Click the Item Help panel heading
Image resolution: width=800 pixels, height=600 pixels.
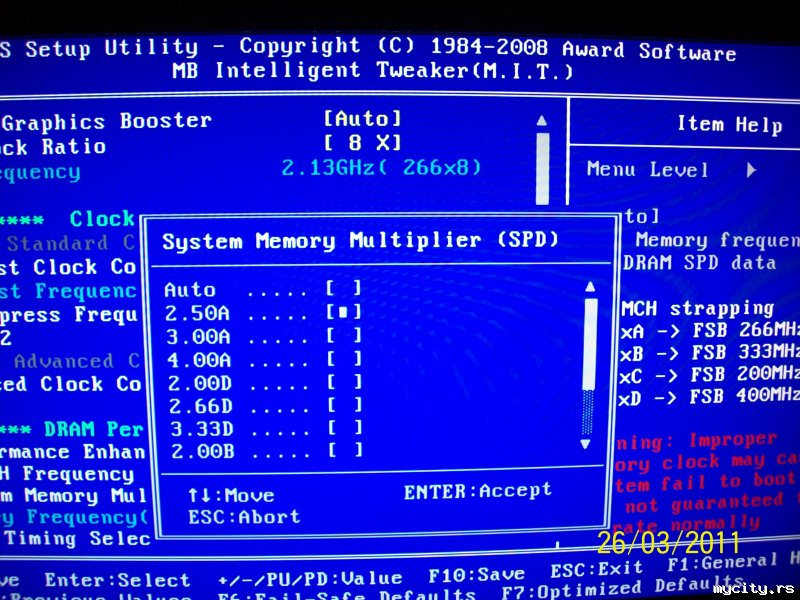click(730, 124)
